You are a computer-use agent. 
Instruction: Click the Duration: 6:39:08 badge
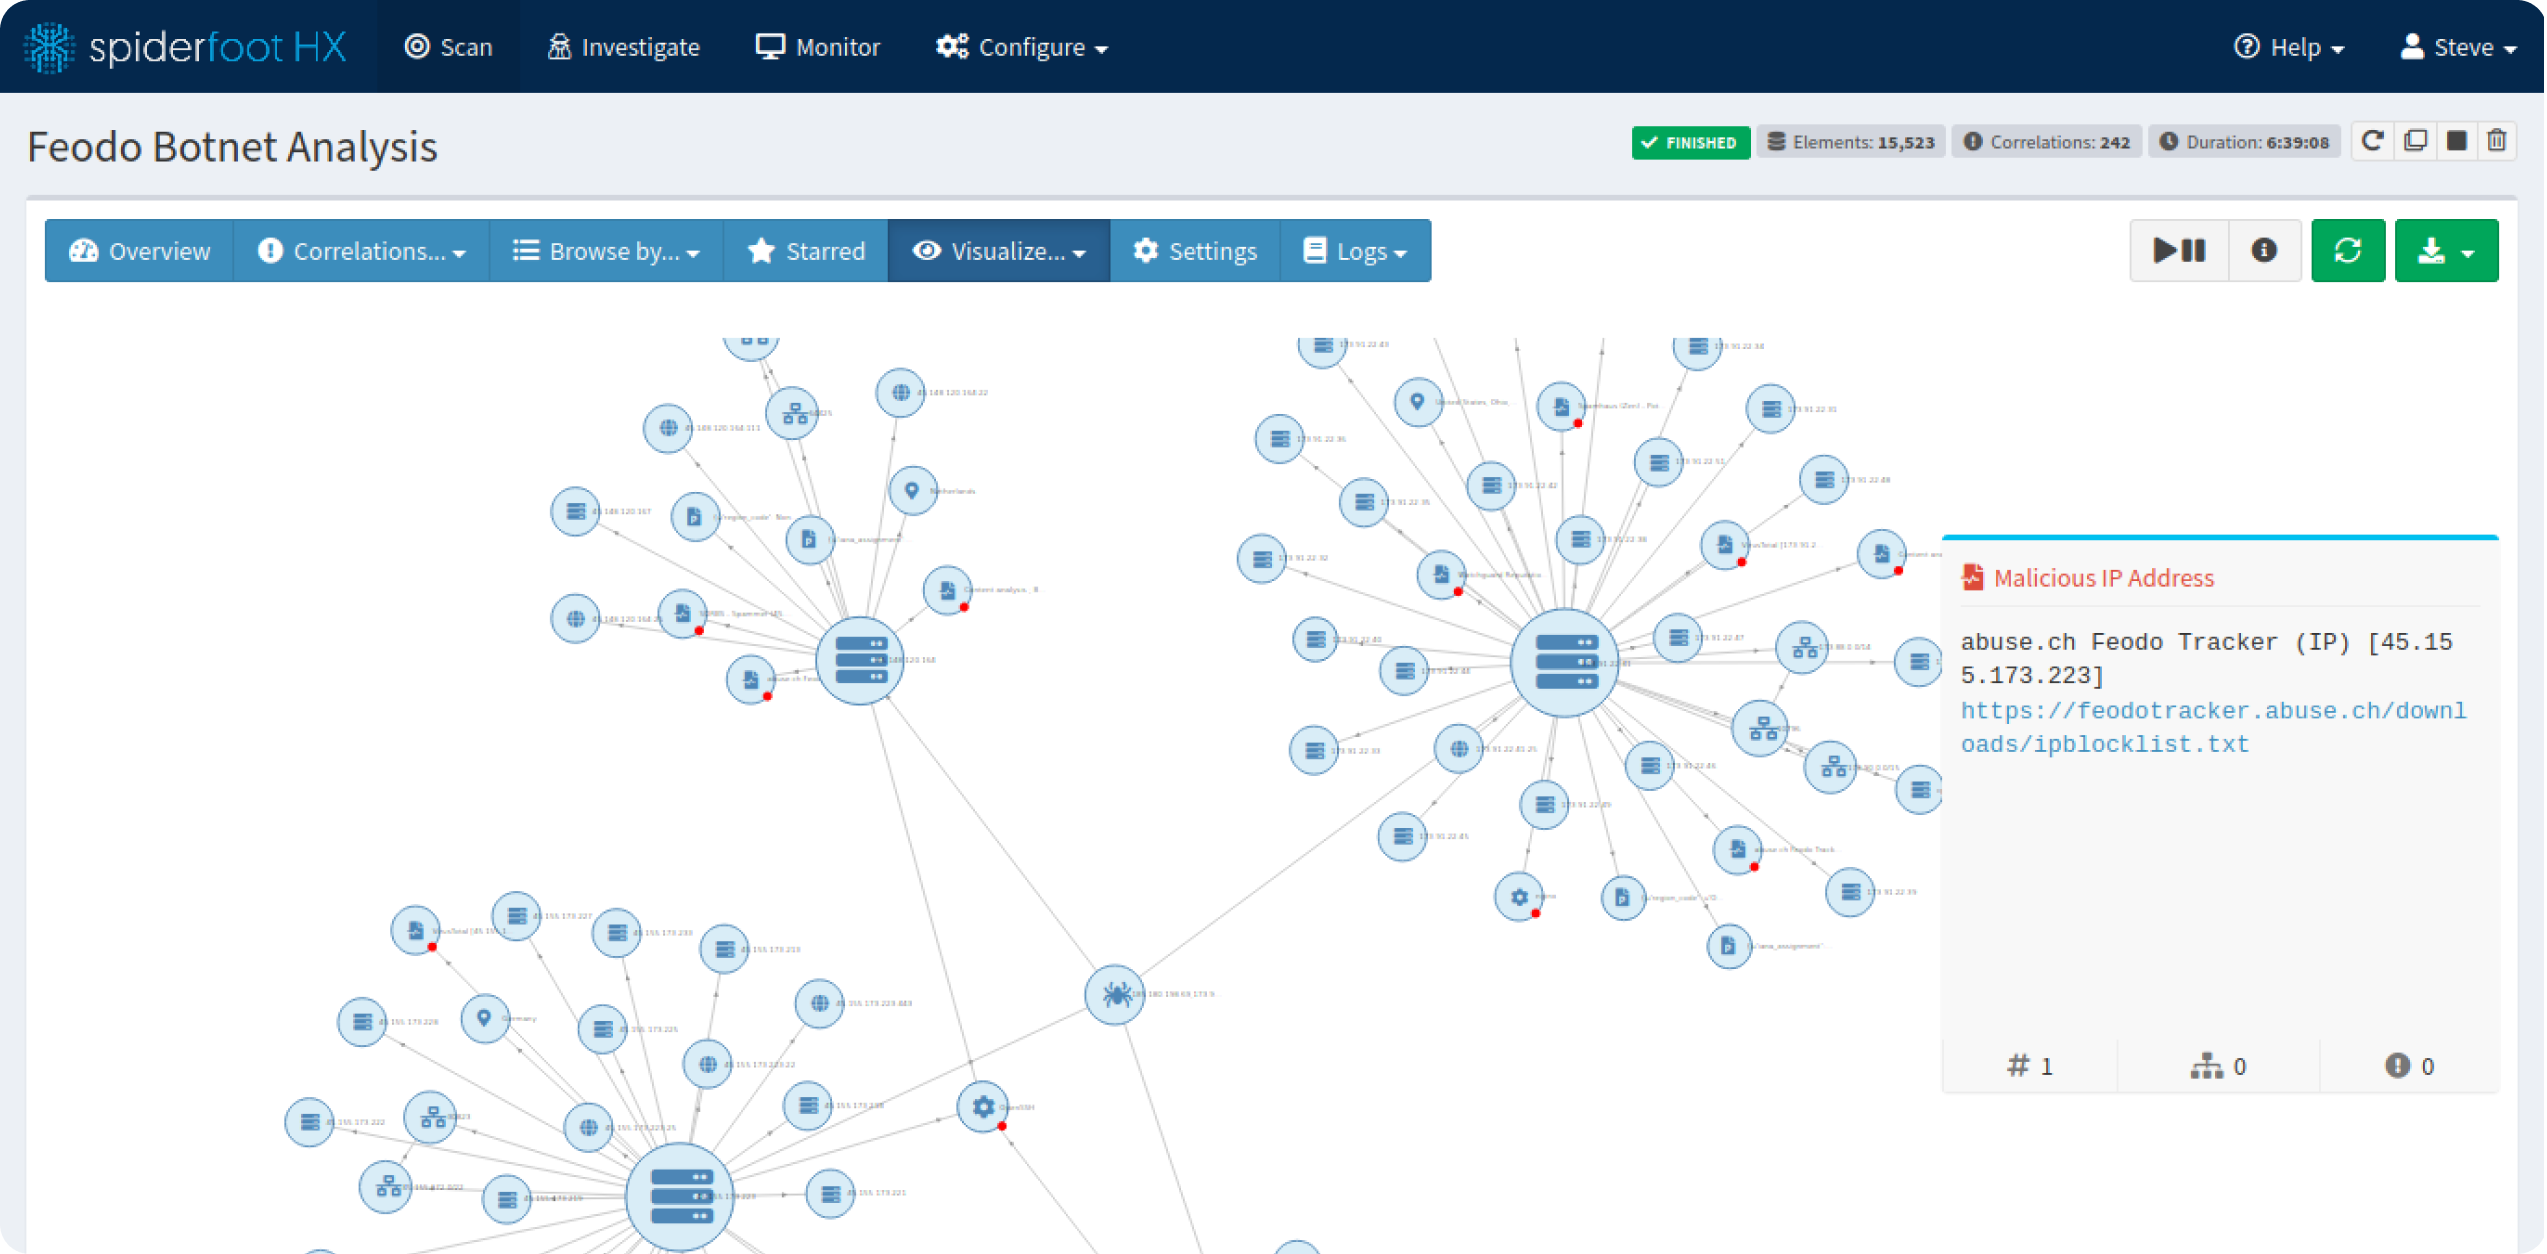2244,143
